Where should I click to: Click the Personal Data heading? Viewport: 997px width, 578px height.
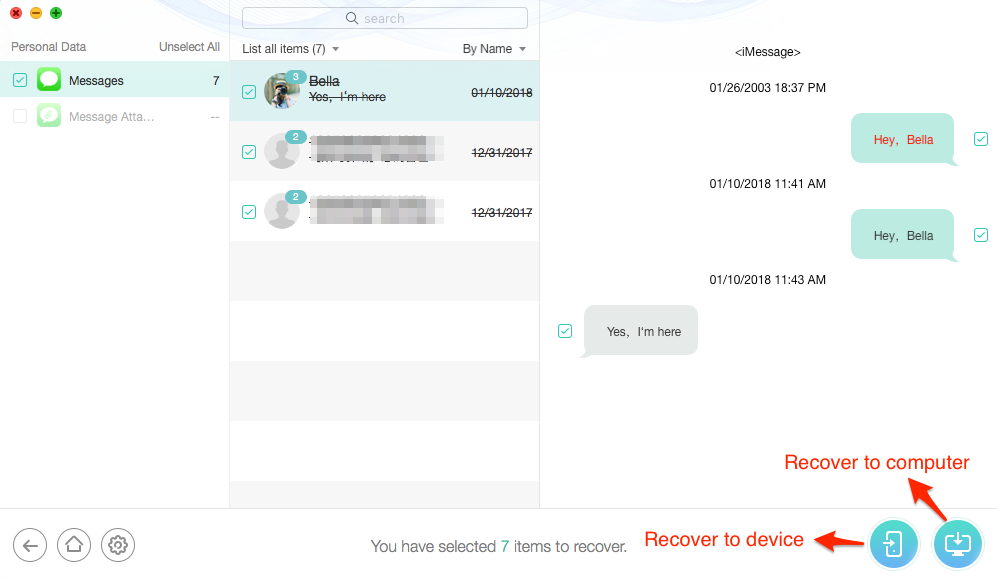click(48, 46)
